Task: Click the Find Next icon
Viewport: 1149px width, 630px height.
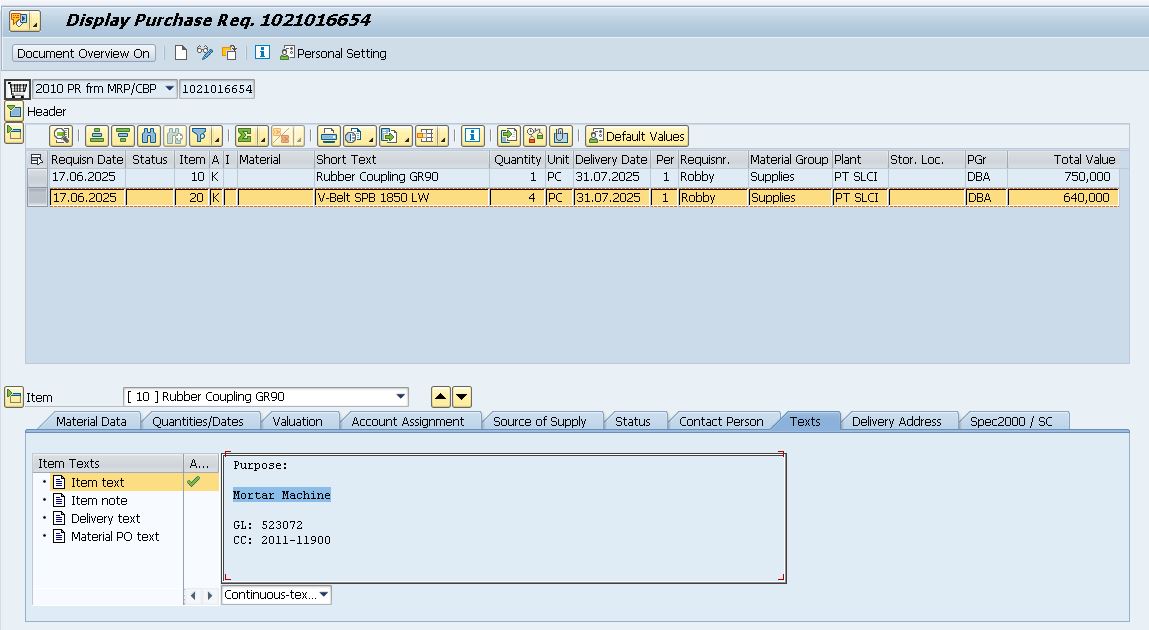Action: [174, 136]
